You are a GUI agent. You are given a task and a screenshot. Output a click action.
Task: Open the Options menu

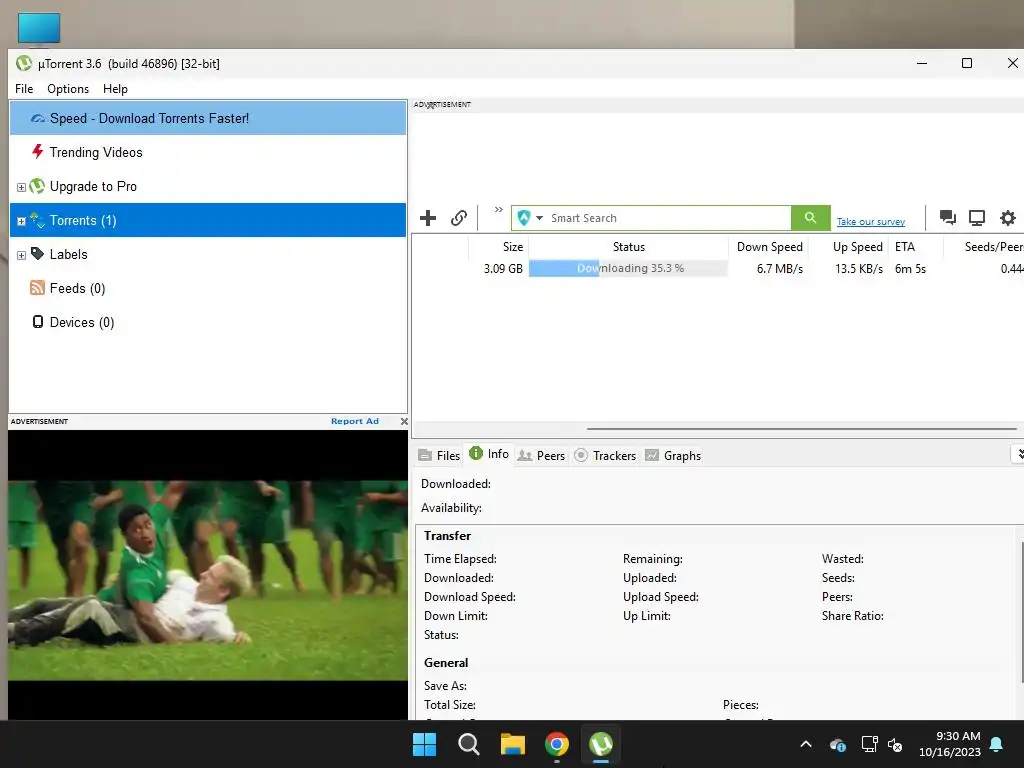[x=68, y=89]
